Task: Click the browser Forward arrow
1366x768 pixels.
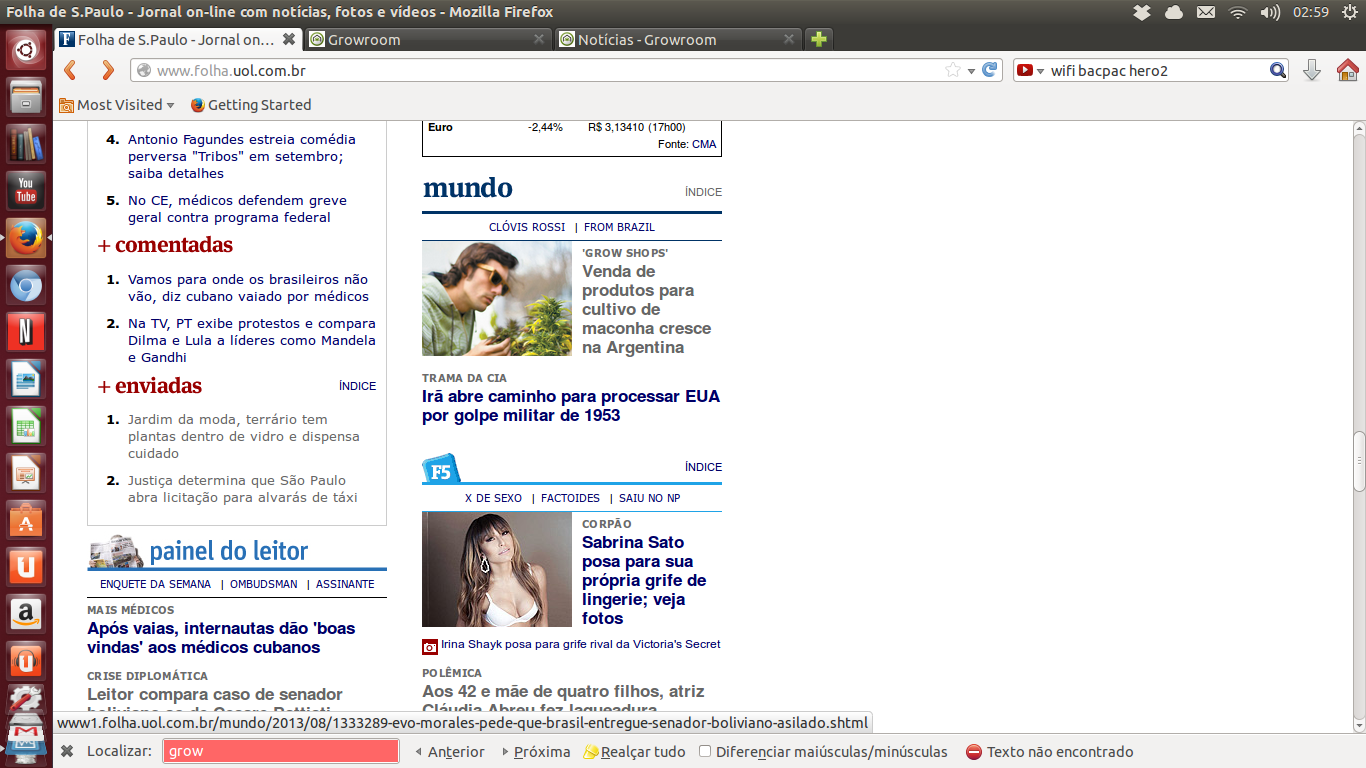Action: pyautogui.click(x=107, y=70)
